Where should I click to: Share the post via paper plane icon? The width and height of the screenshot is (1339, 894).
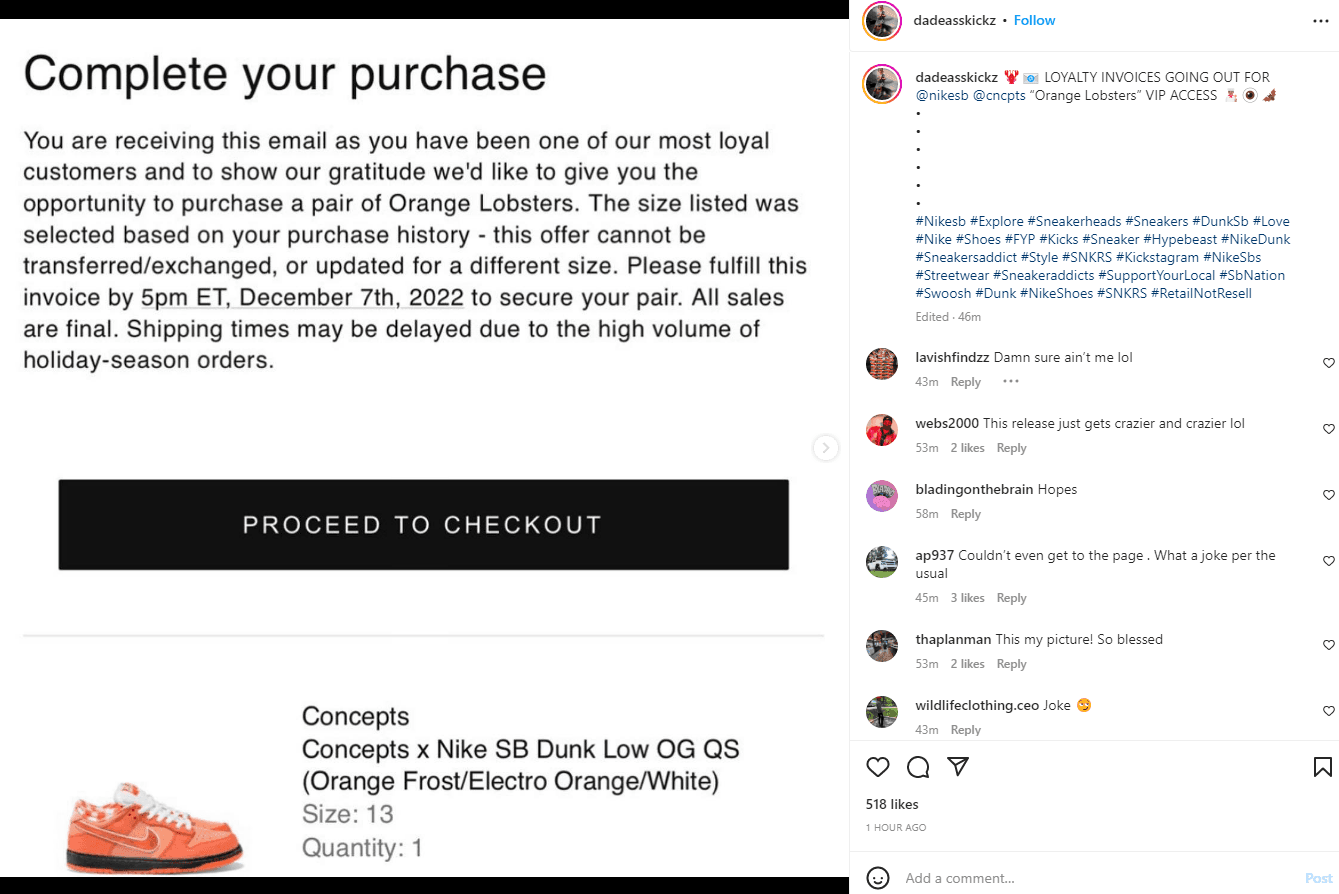coord(958,767)
